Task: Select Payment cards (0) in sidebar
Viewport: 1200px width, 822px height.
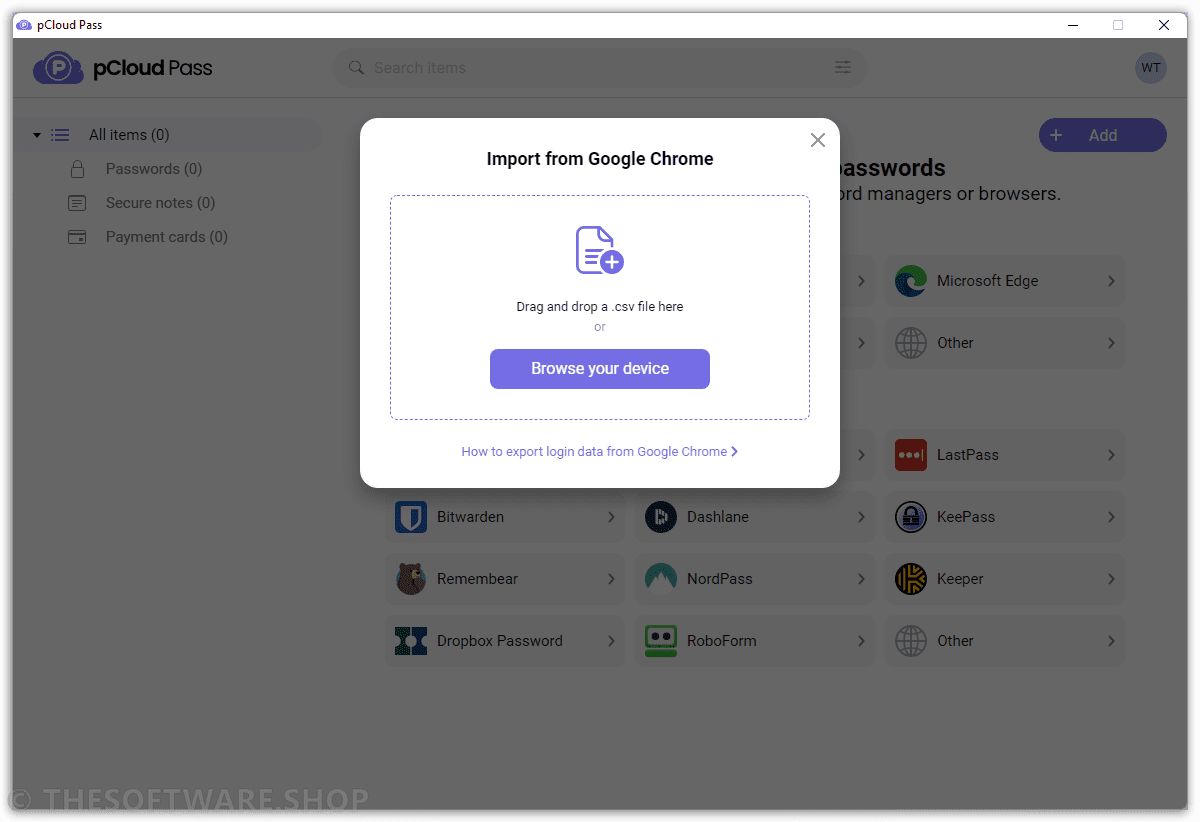Action: pyautogui.click(x=167, y=237)
